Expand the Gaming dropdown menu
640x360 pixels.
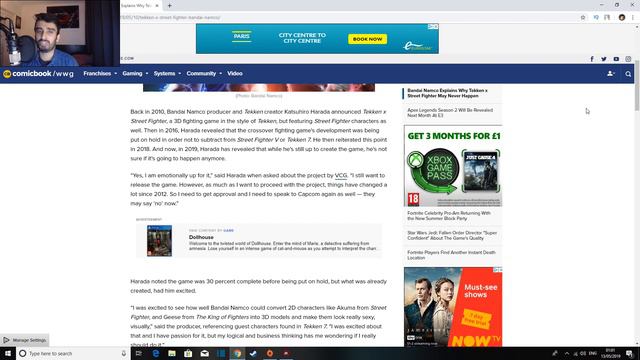135,74
